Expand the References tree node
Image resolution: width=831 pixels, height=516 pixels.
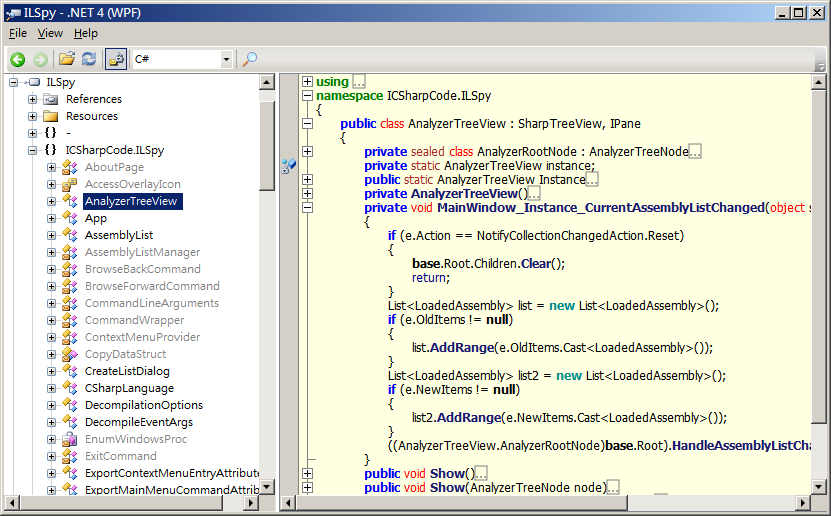coord(33,99)
